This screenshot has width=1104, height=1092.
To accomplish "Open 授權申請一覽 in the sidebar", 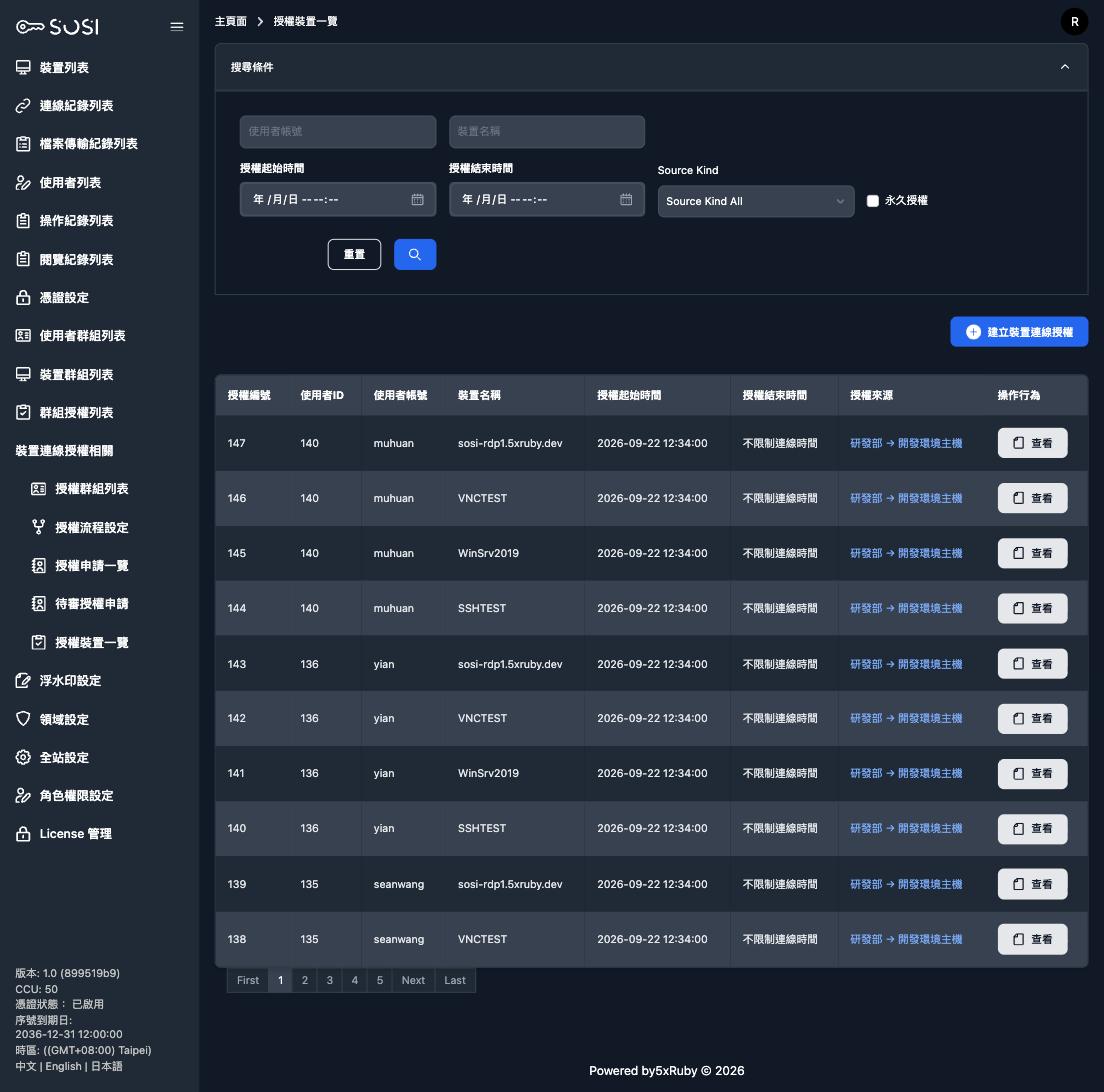I will coord(92,565).
